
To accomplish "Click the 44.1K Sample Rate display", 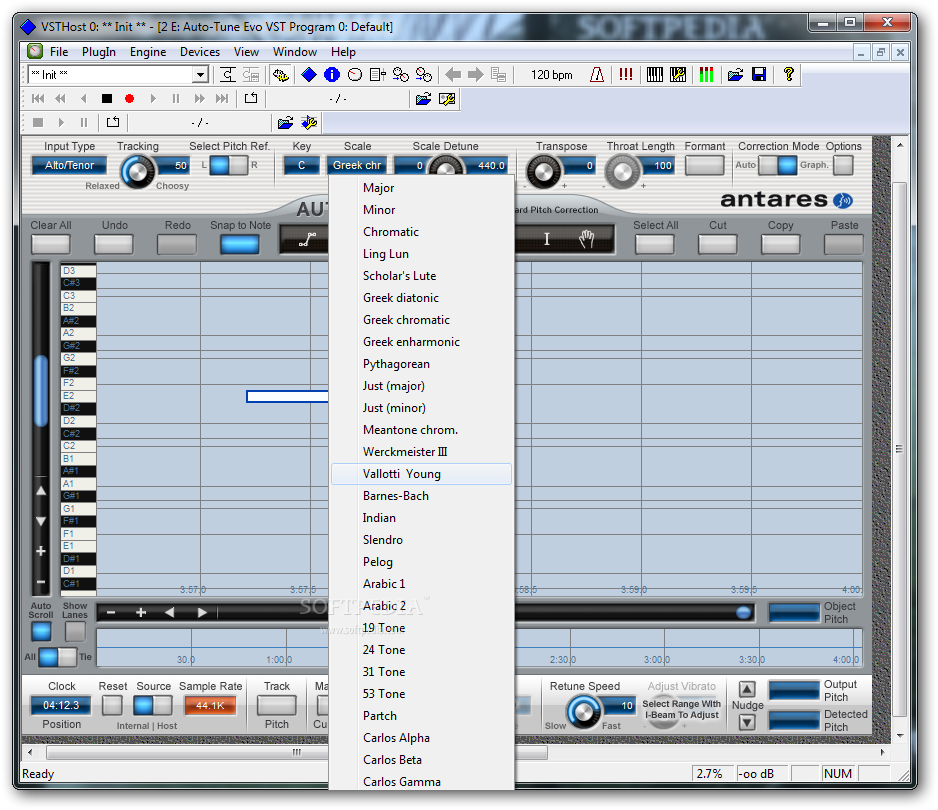I will pyautogui.click(x=210, y=706).
